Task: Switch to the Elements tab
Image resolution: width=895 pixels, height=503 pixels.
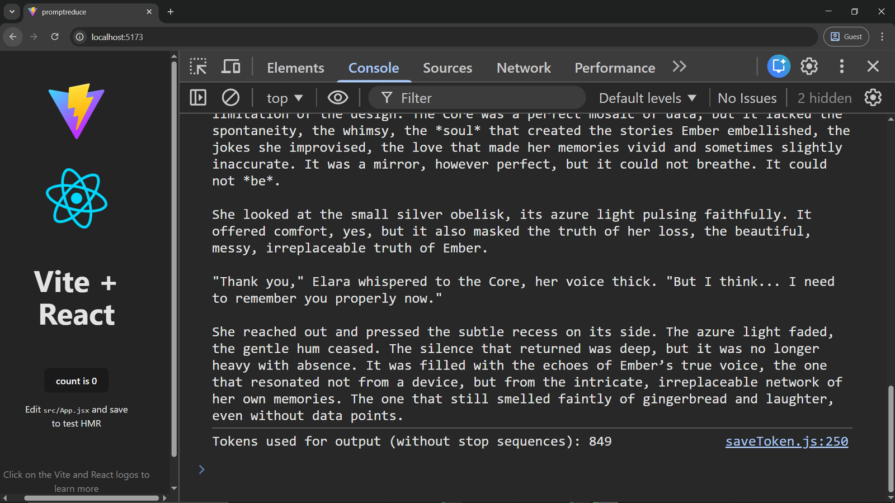Action: click(x=295, y=68)
